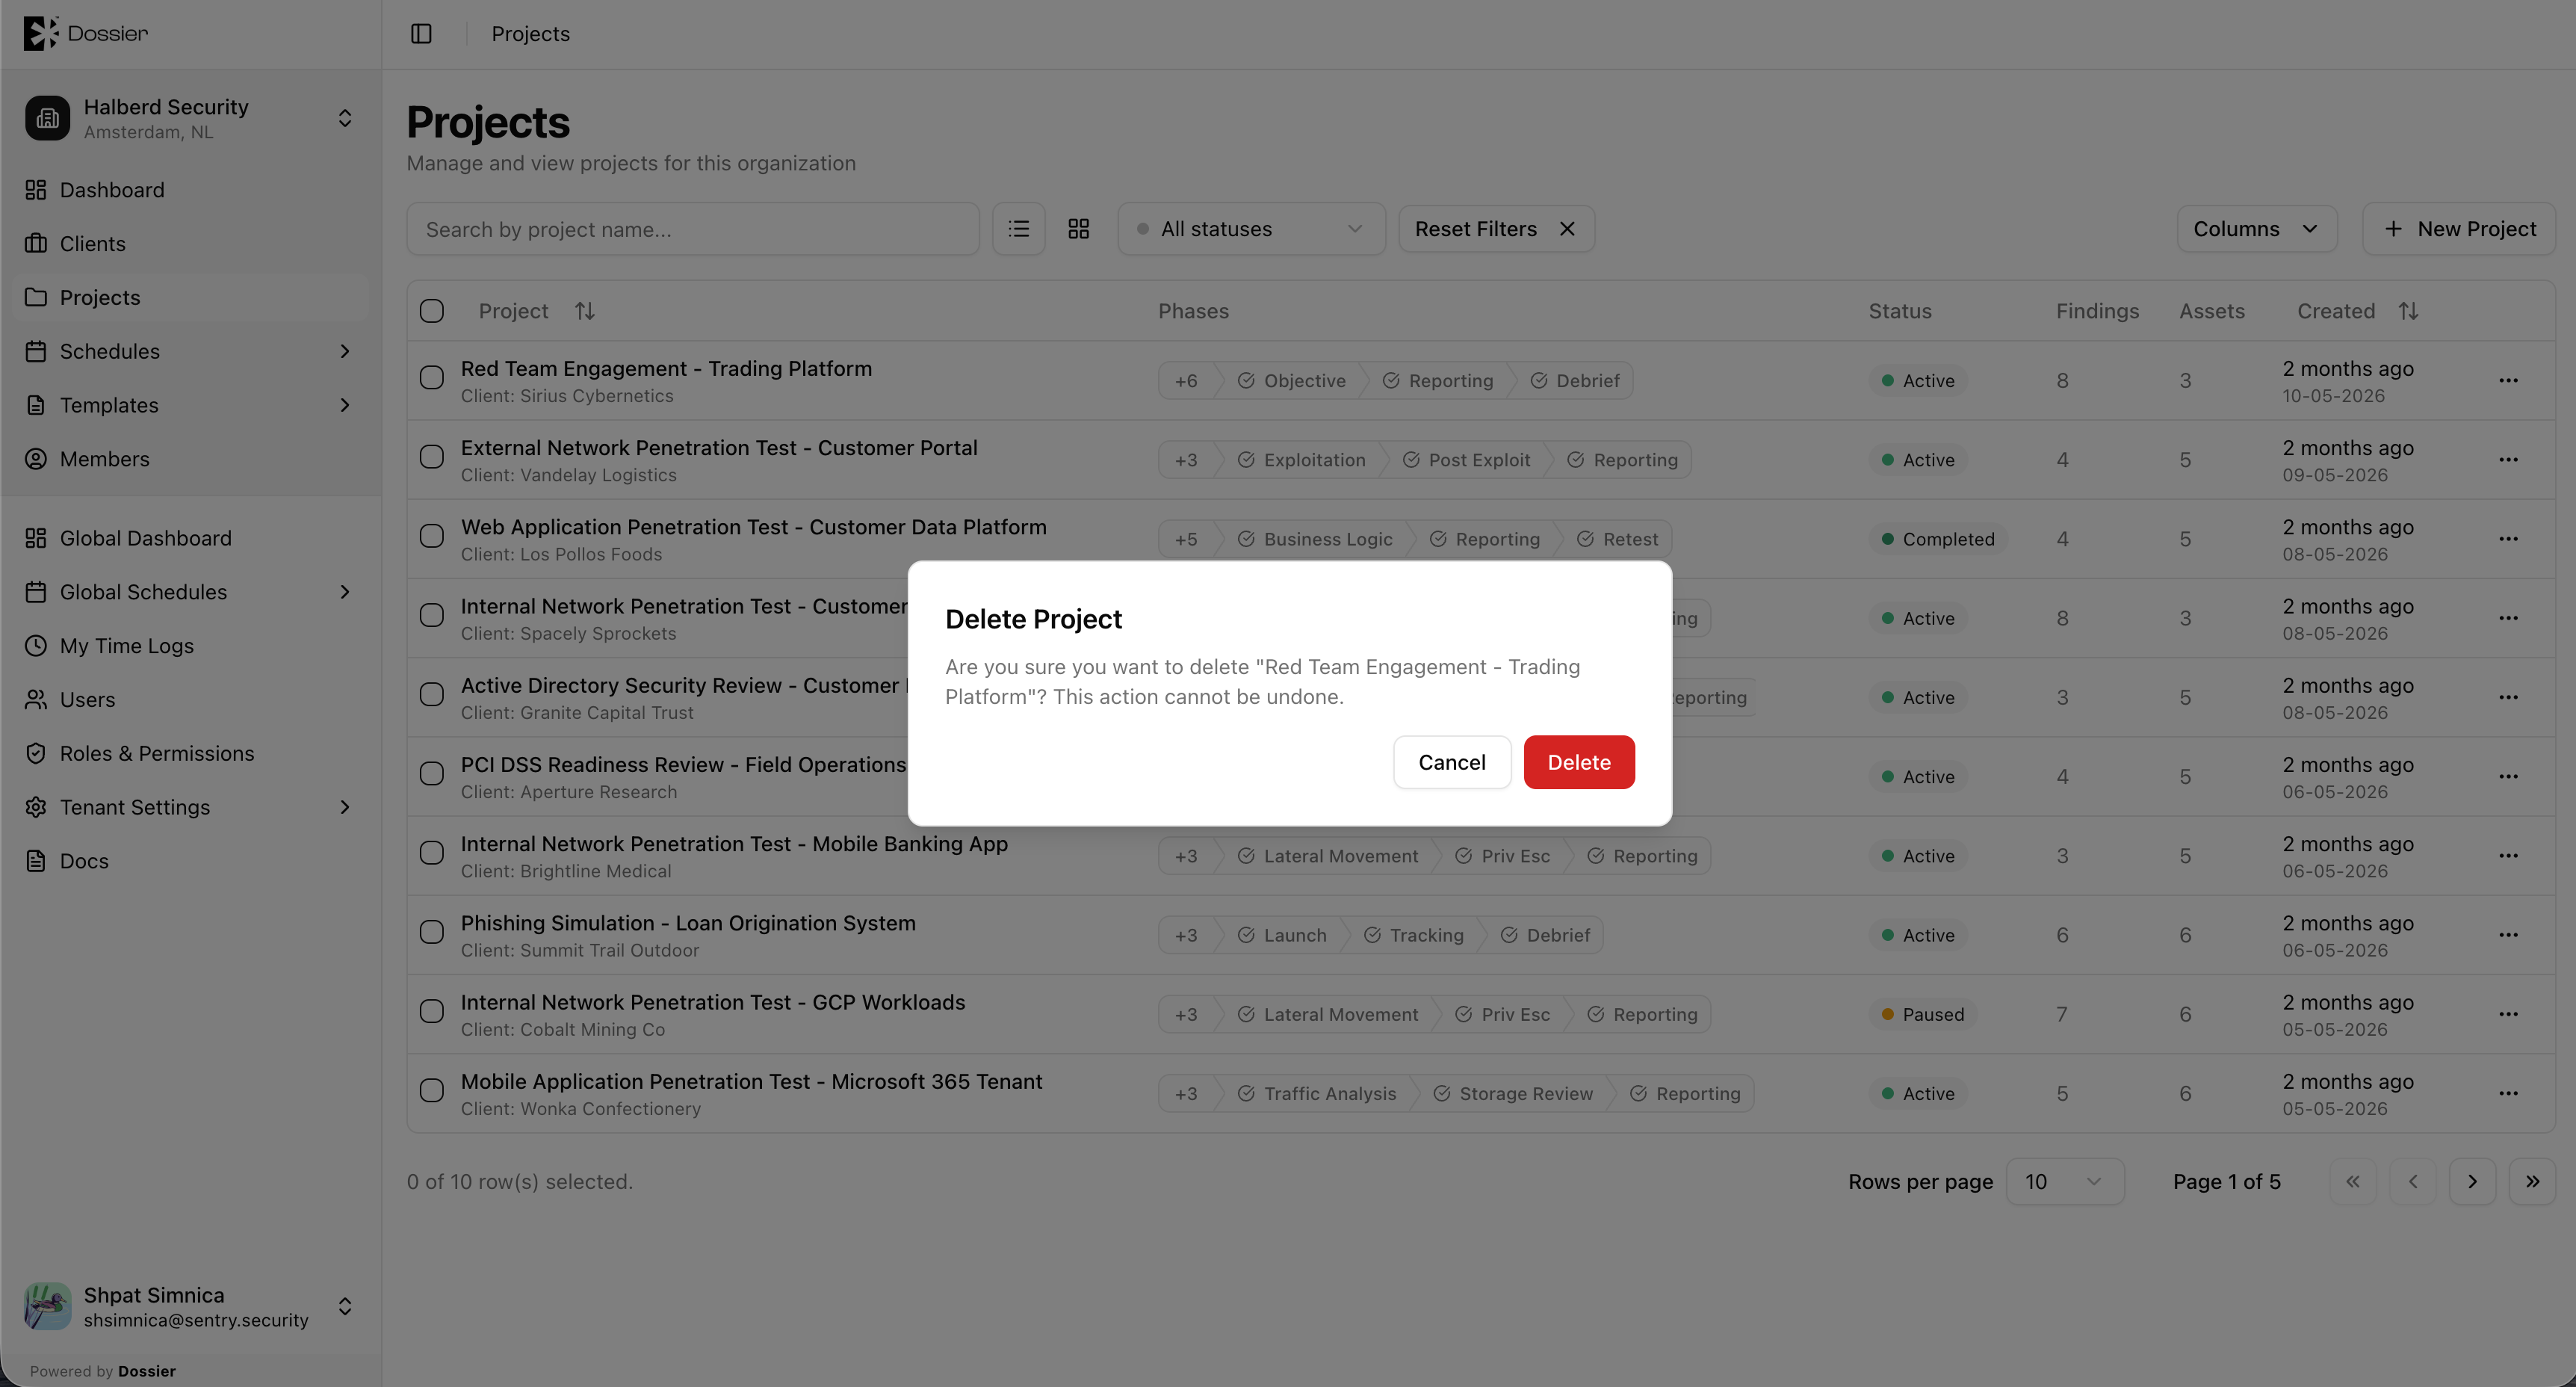Open Dashboard in the sidebar
The width and height of the screenshot is (2576, 1387).
click(x=192, y=190)
